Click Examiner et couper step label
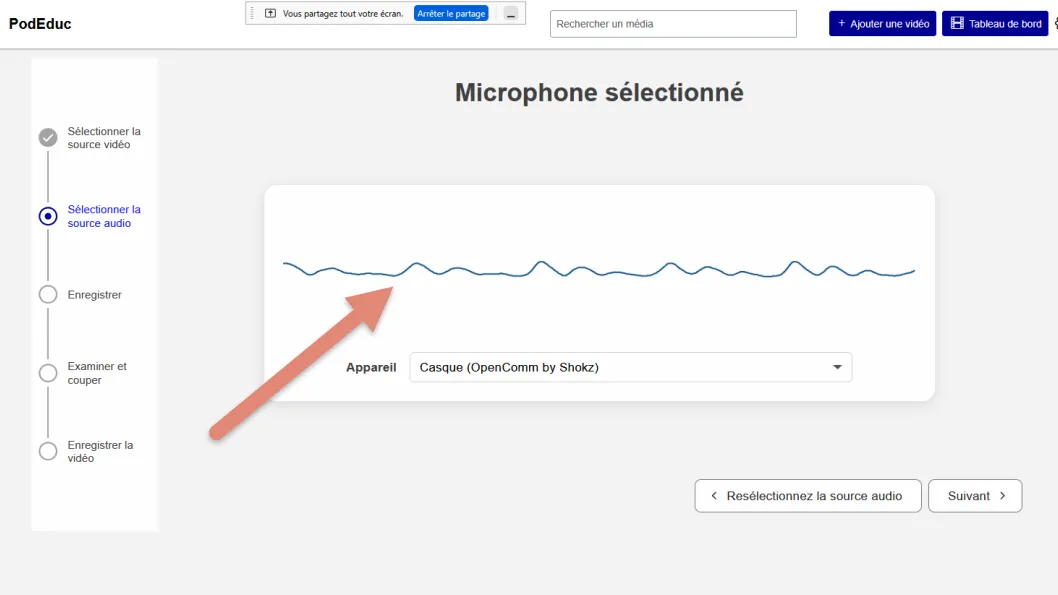The width and height of the screenshot is (1058, 595). [97, 373]
